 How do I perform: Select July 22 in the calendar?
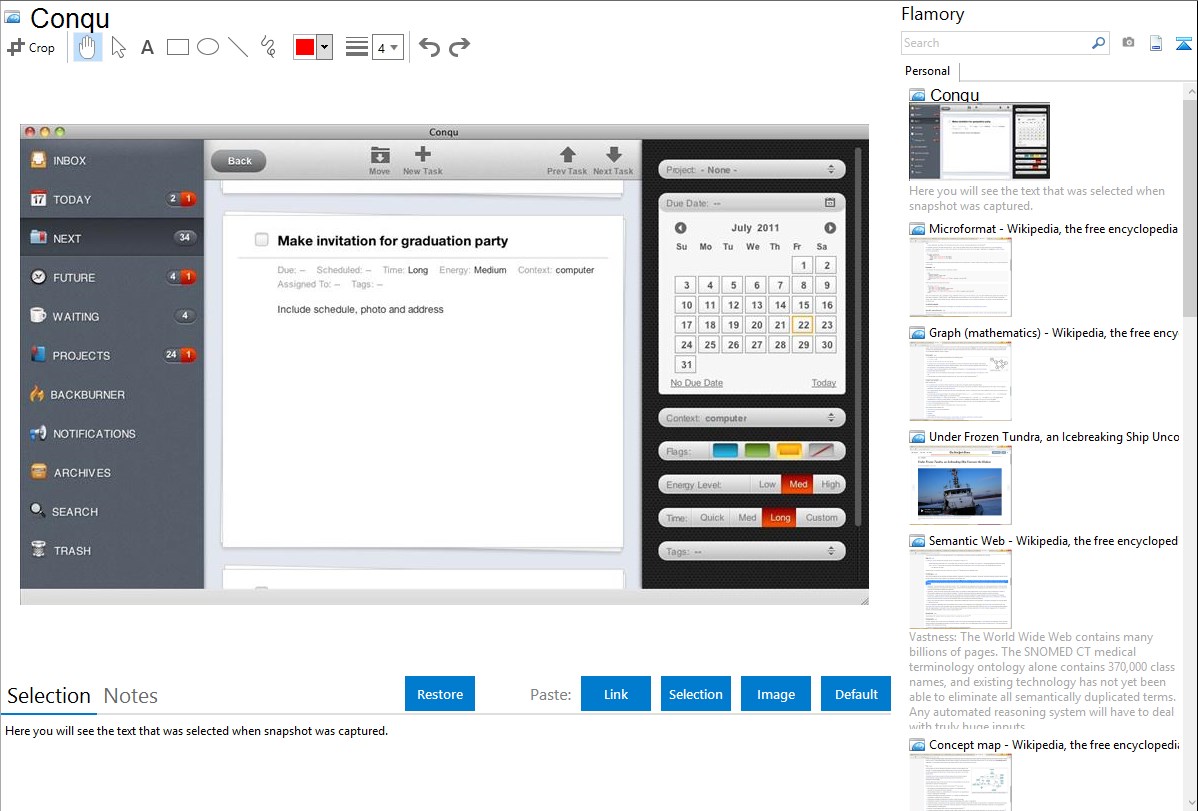click(x=803, y=325)
